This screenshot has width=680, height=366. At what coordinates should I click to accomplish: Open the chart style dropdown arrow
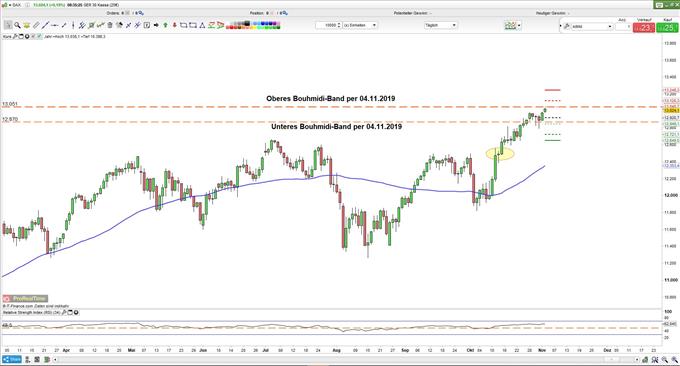point(519,25)
